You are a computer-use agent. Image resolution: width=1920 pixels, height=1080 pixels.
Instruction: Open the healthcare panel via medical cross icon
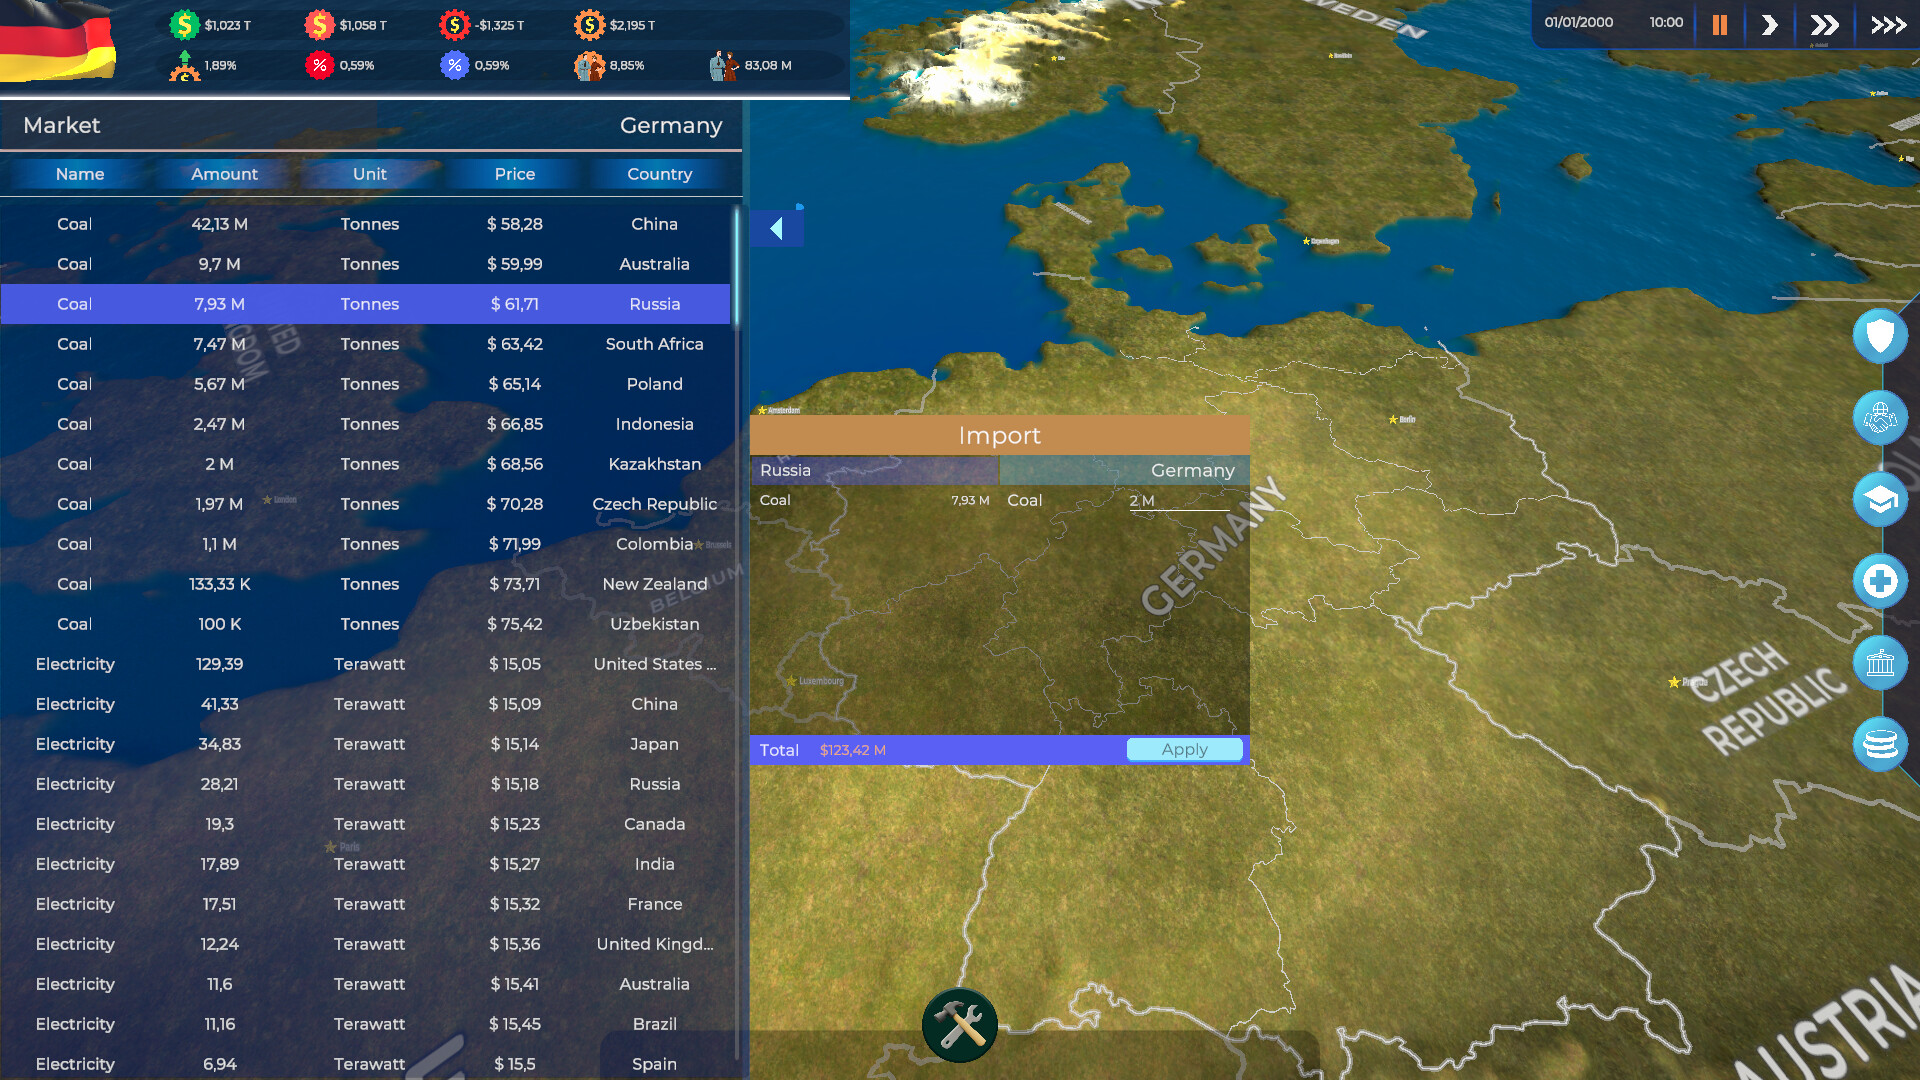coord(1879,580)
